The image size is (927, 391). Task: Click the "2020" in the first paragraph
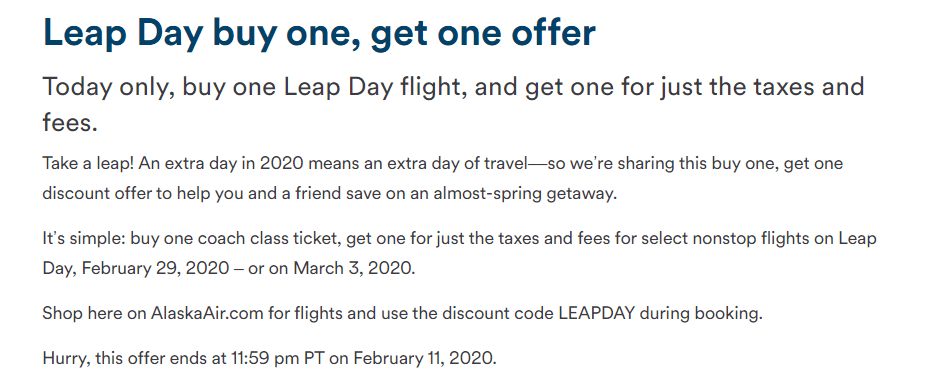[x=281, y=163]
